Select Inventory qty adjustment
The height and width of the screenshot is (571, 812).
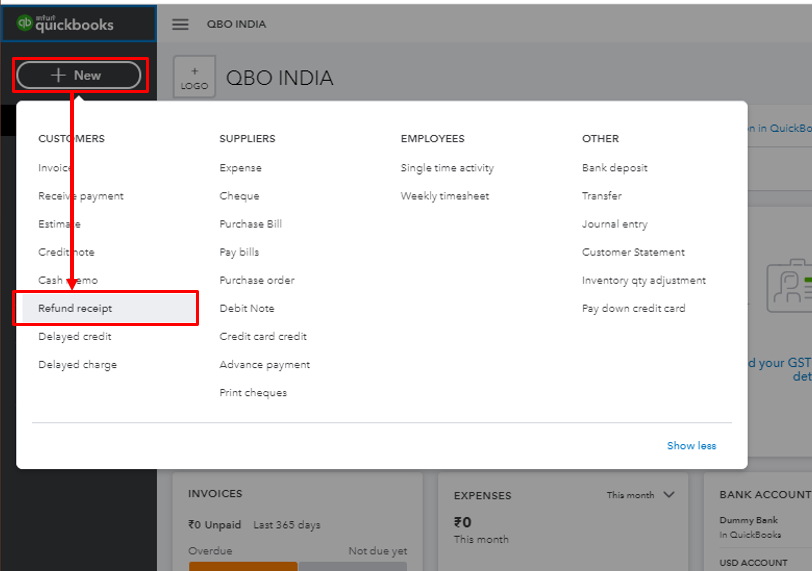click(x=644, y=280)
